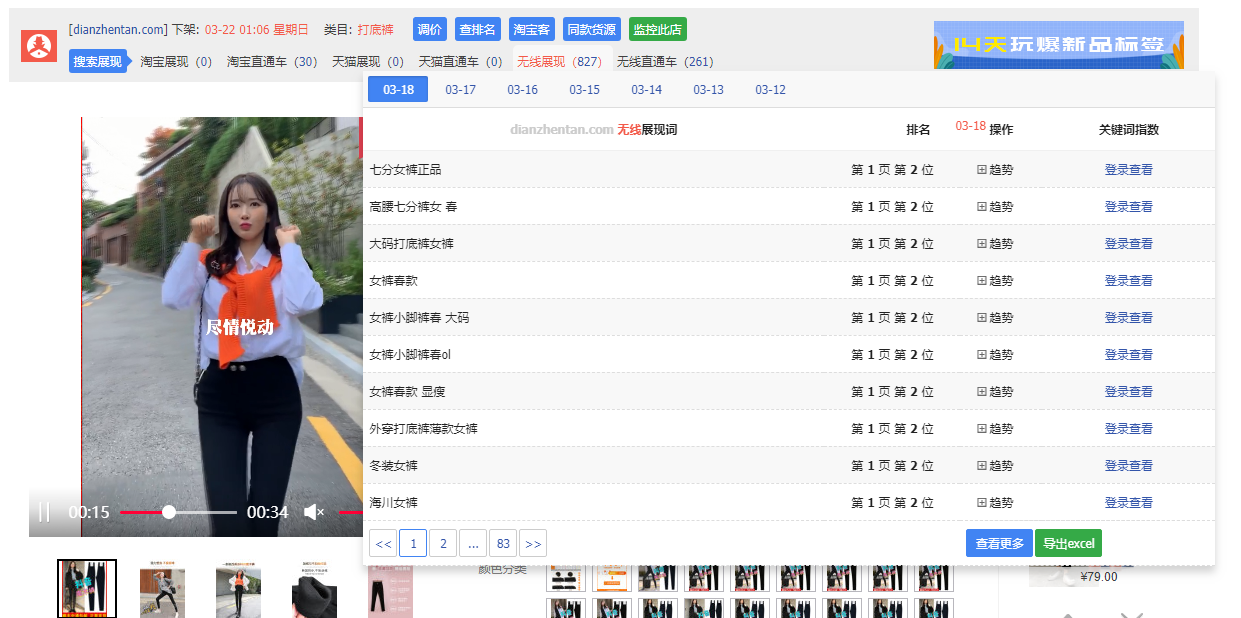Screen dimensions: 1241x618
Task: Click the 查看更多 button
Action: point(999,543)
